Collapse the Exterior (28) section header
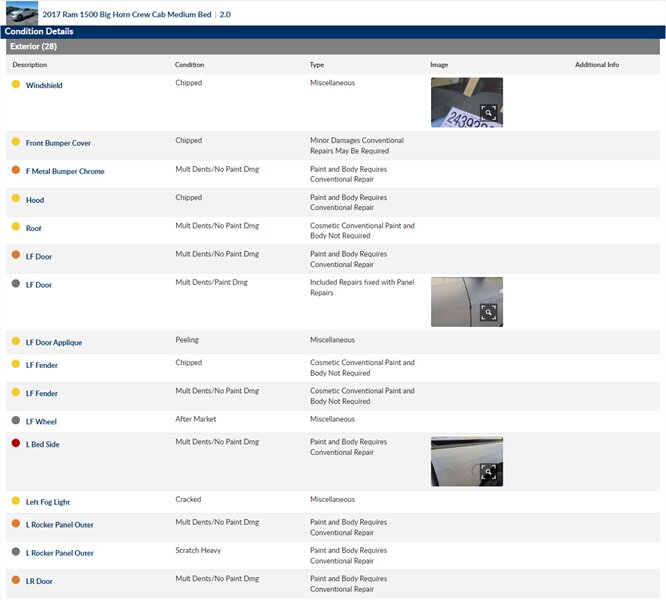The height and width of the screenshot is (600, 666). tap(33, 47)
